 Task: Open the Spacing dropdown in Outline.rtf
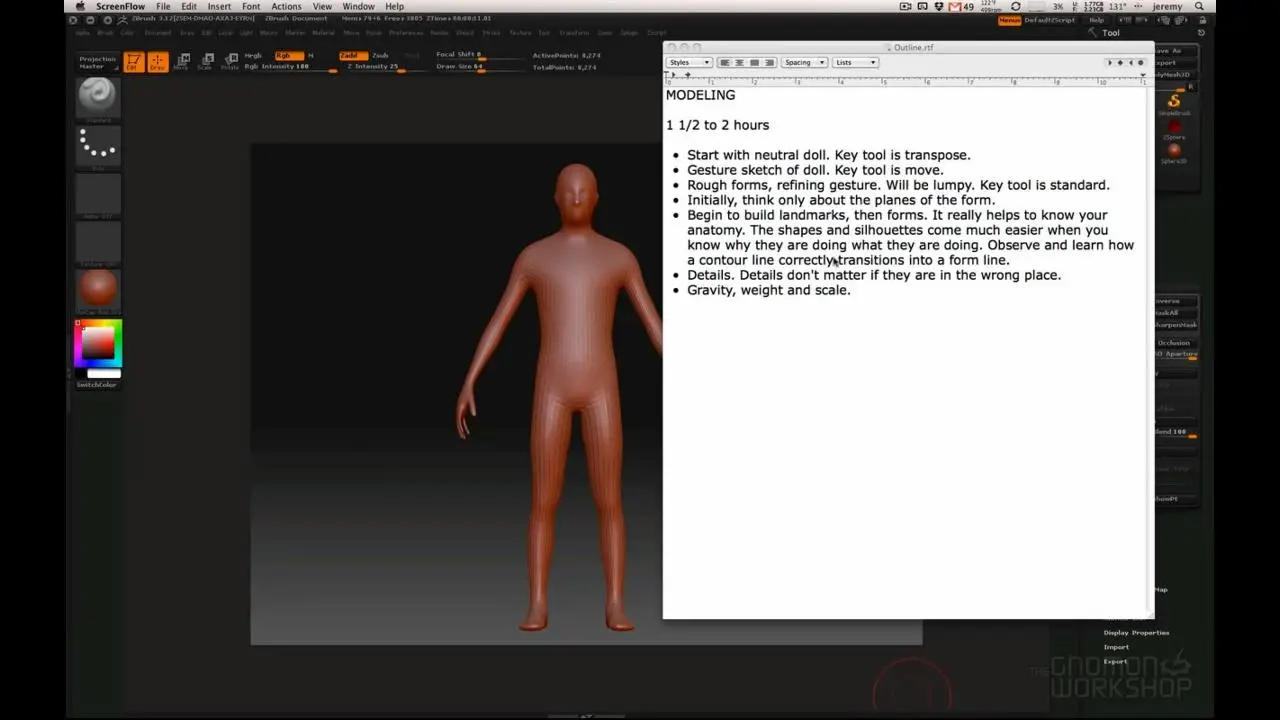click(x=804, y=62)
